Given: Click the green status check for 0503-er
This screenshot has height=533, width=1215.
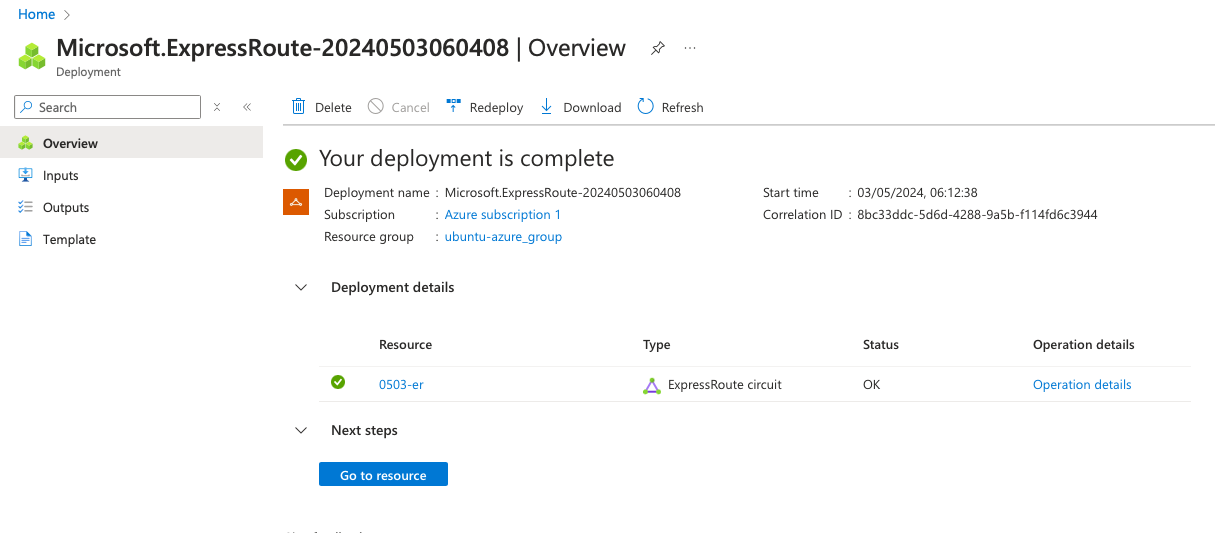Looking at the screenshot, I should point(338,382).
